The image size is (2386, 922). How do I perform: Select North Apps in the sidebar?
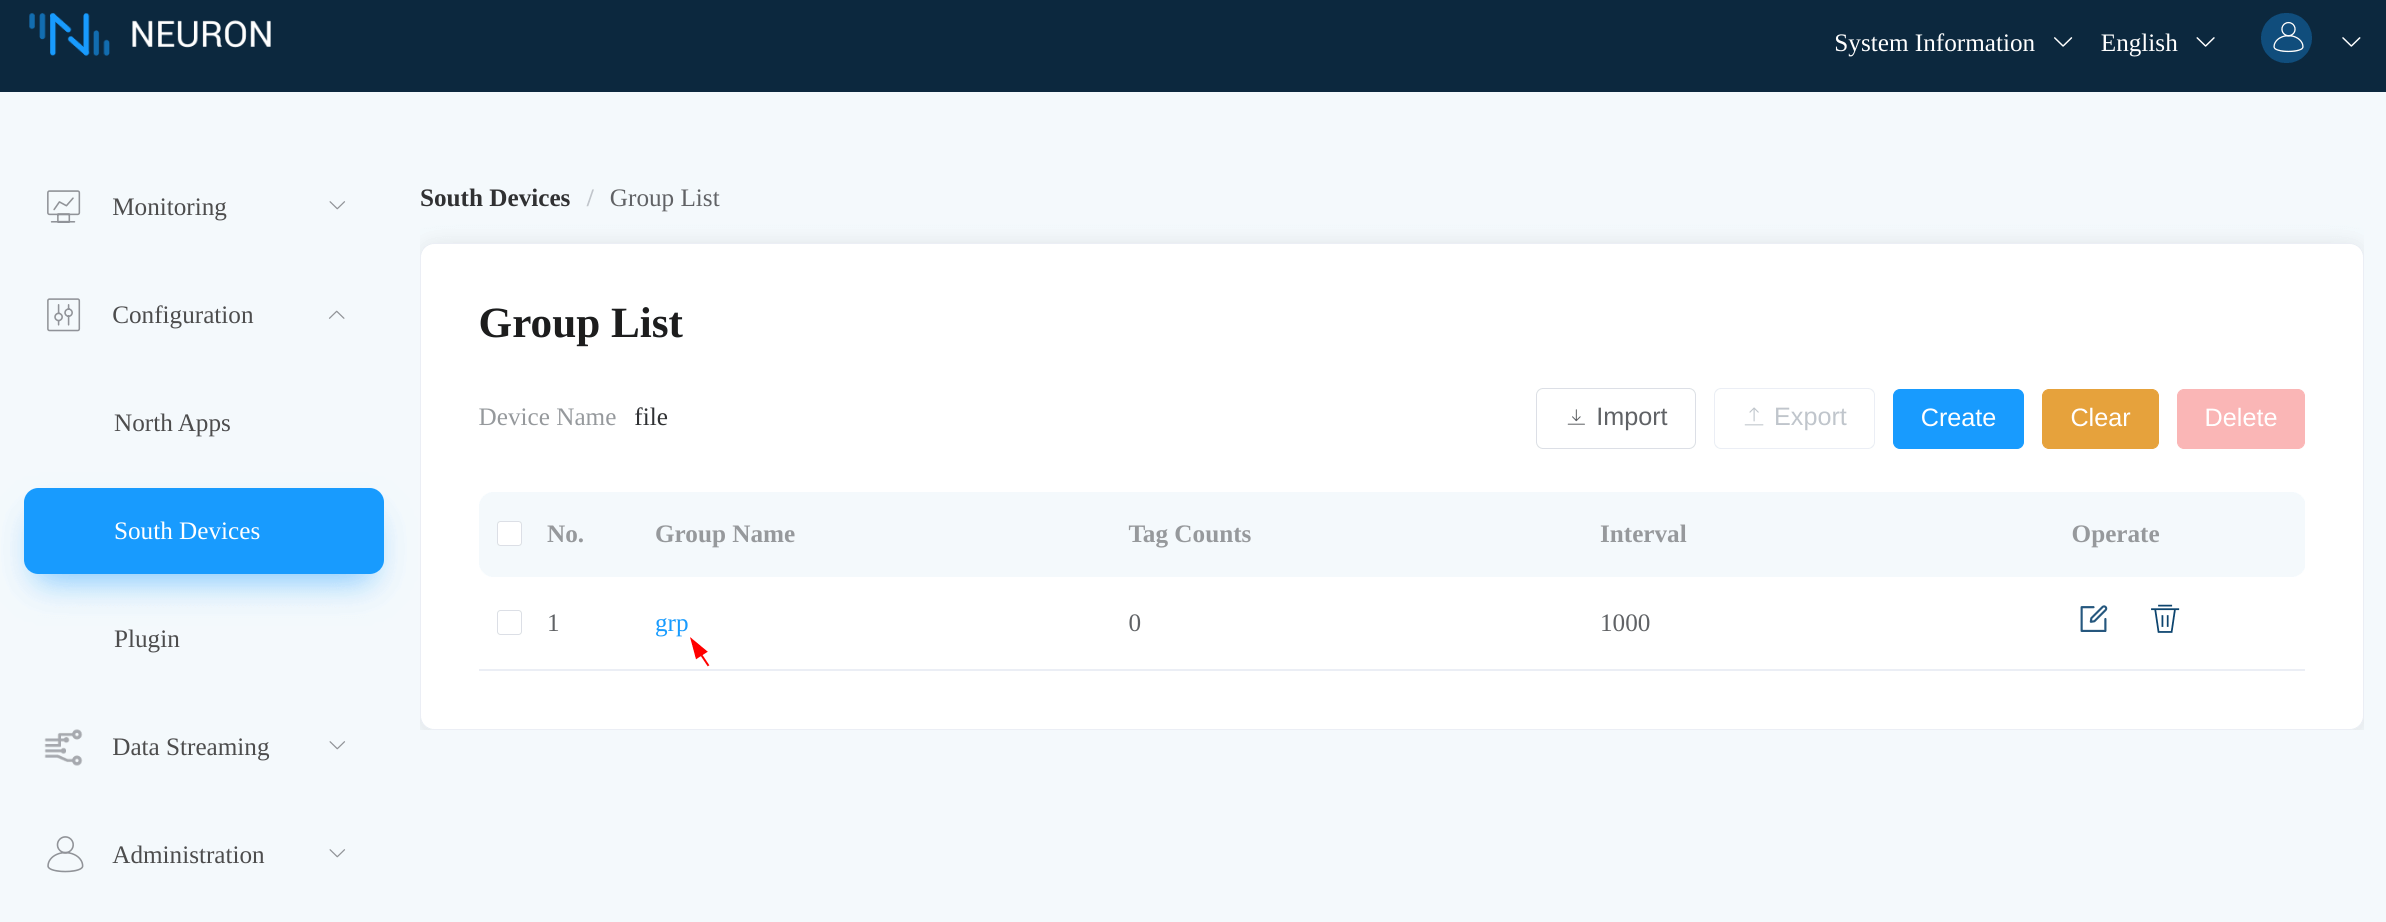click(x=172, y=422)
